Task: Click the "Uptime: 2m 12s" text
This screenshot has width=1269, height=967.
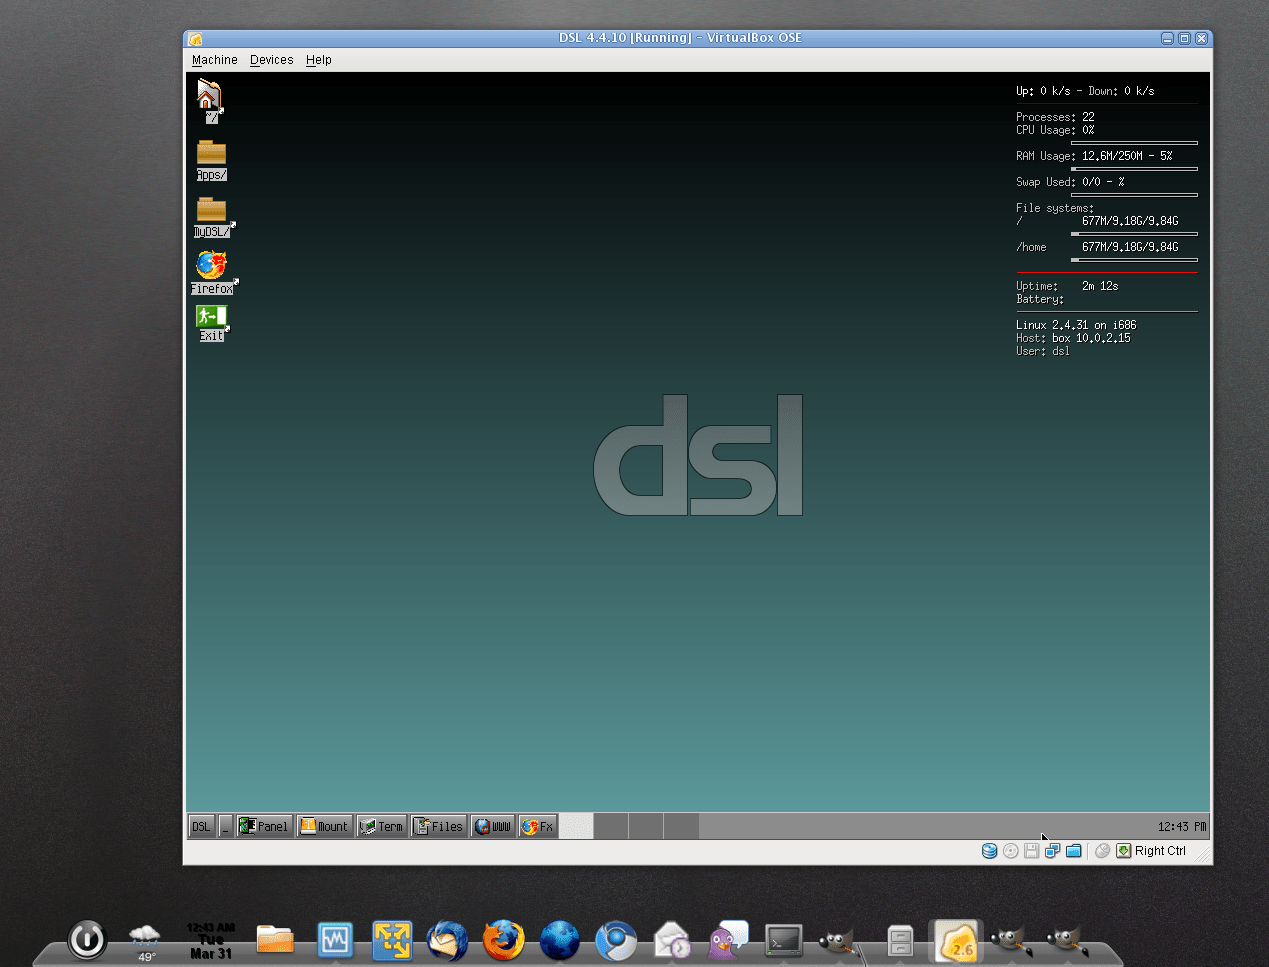Action: [x=1067, y=286]
